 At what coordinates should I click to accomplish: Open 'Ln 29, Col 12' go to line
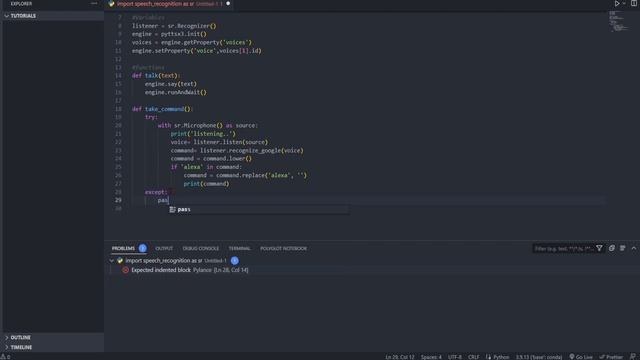tap(400, 357)
